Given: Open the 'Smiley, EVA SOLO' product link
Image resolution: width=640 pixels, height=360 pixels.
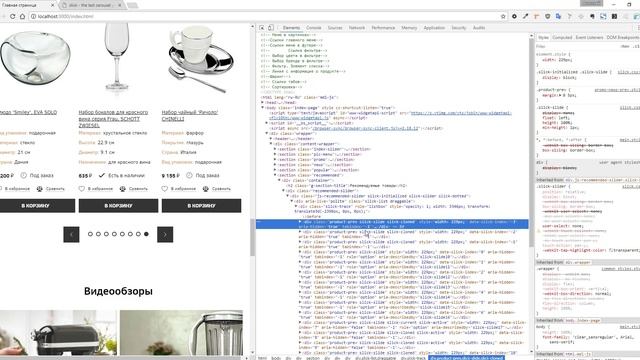Looking at the screenshot, I should (29, 112).
